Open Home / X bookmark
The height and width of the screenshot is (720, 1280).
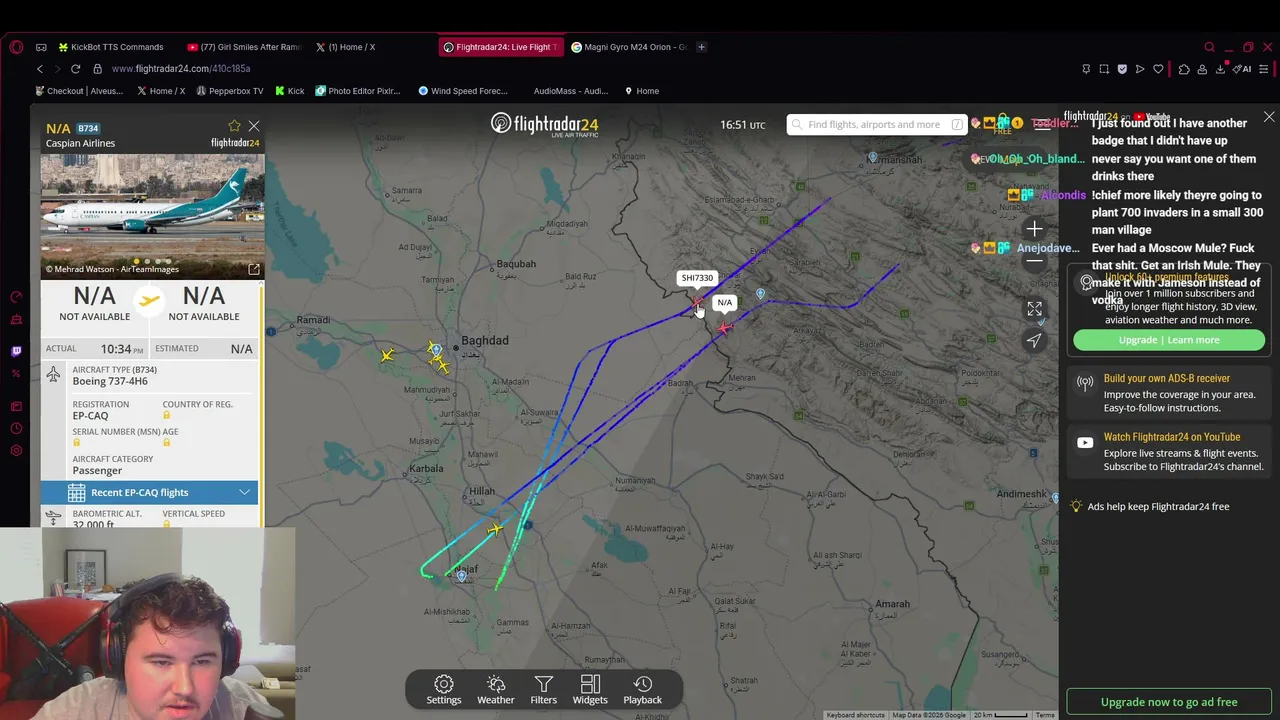pyautogui.click(x=161, y=91)
